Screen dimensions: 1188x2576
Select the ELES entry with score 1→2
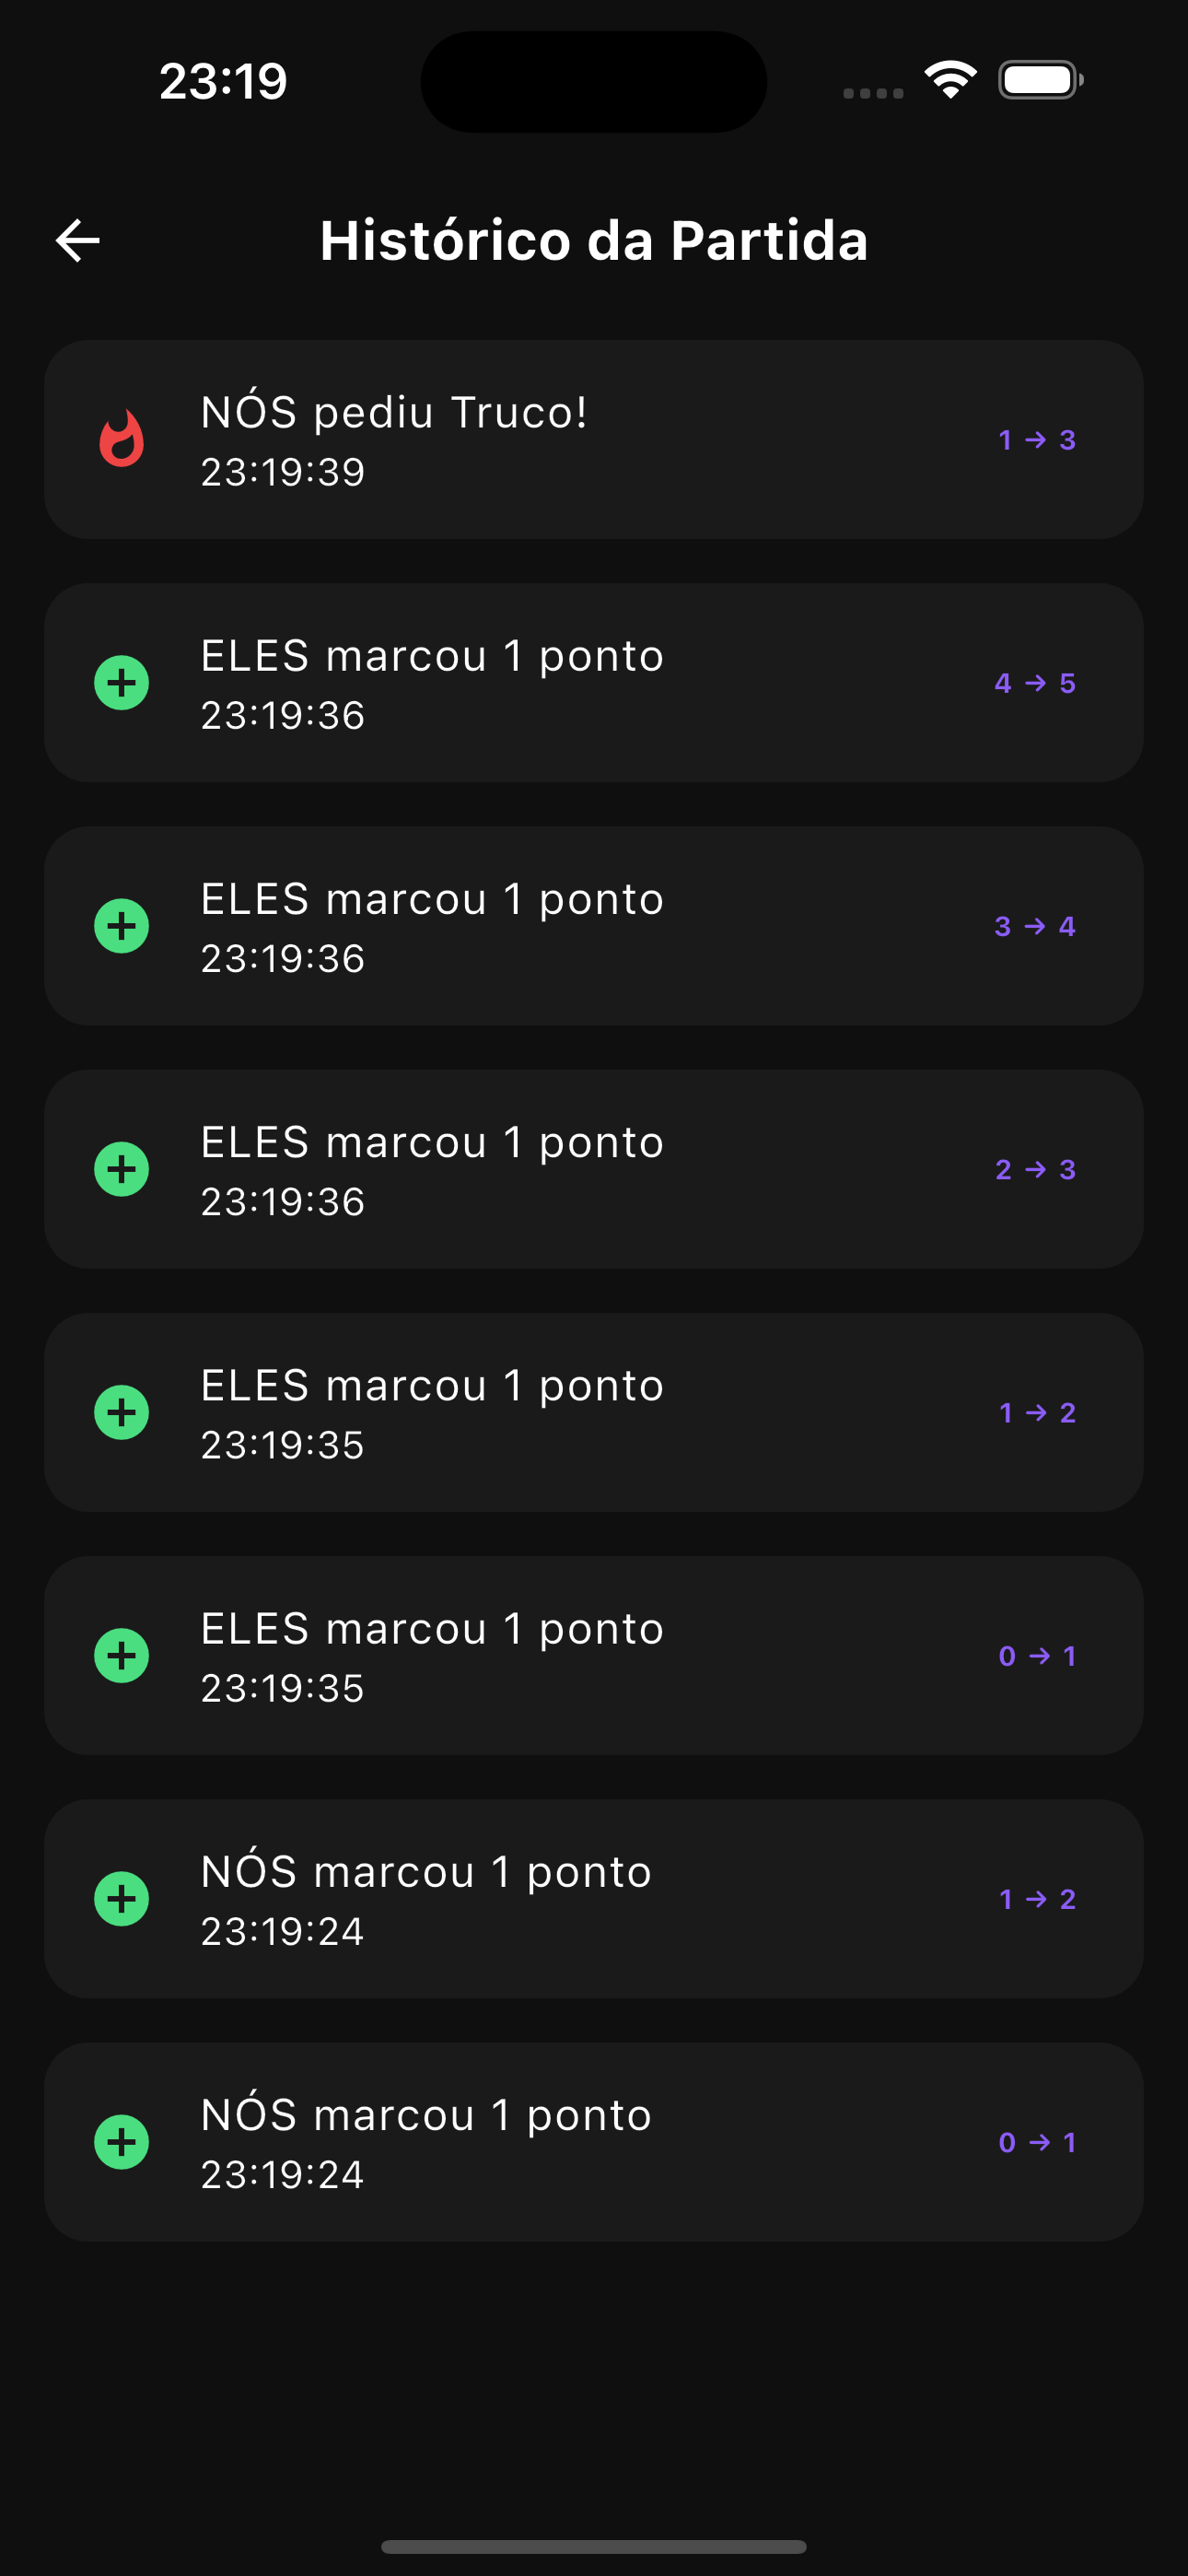594,1412
